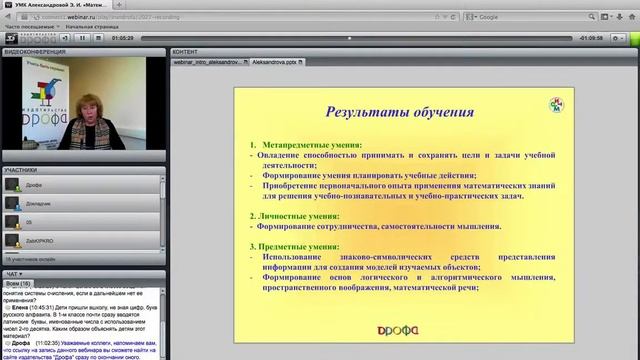Pause the webinar recording playback
Screen dimensions: 640x360
82,38
